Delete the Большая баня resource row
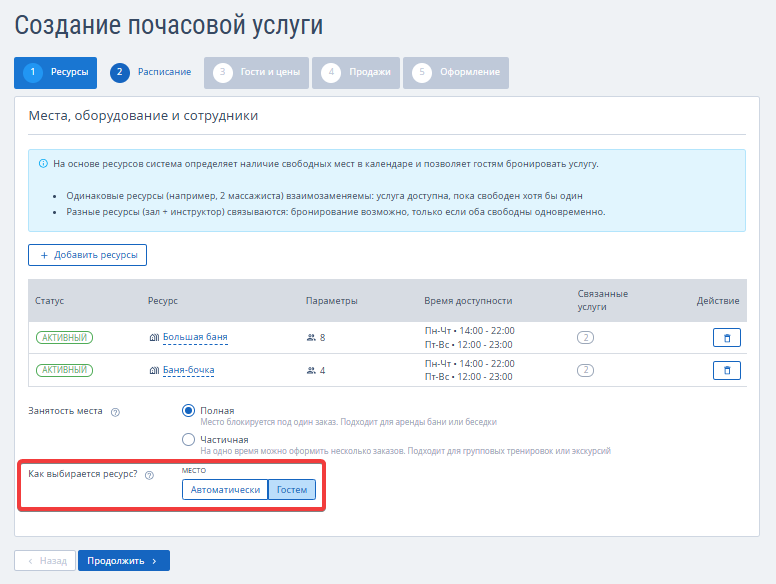This screenshot has width=776, height=584. coord(727,338)
